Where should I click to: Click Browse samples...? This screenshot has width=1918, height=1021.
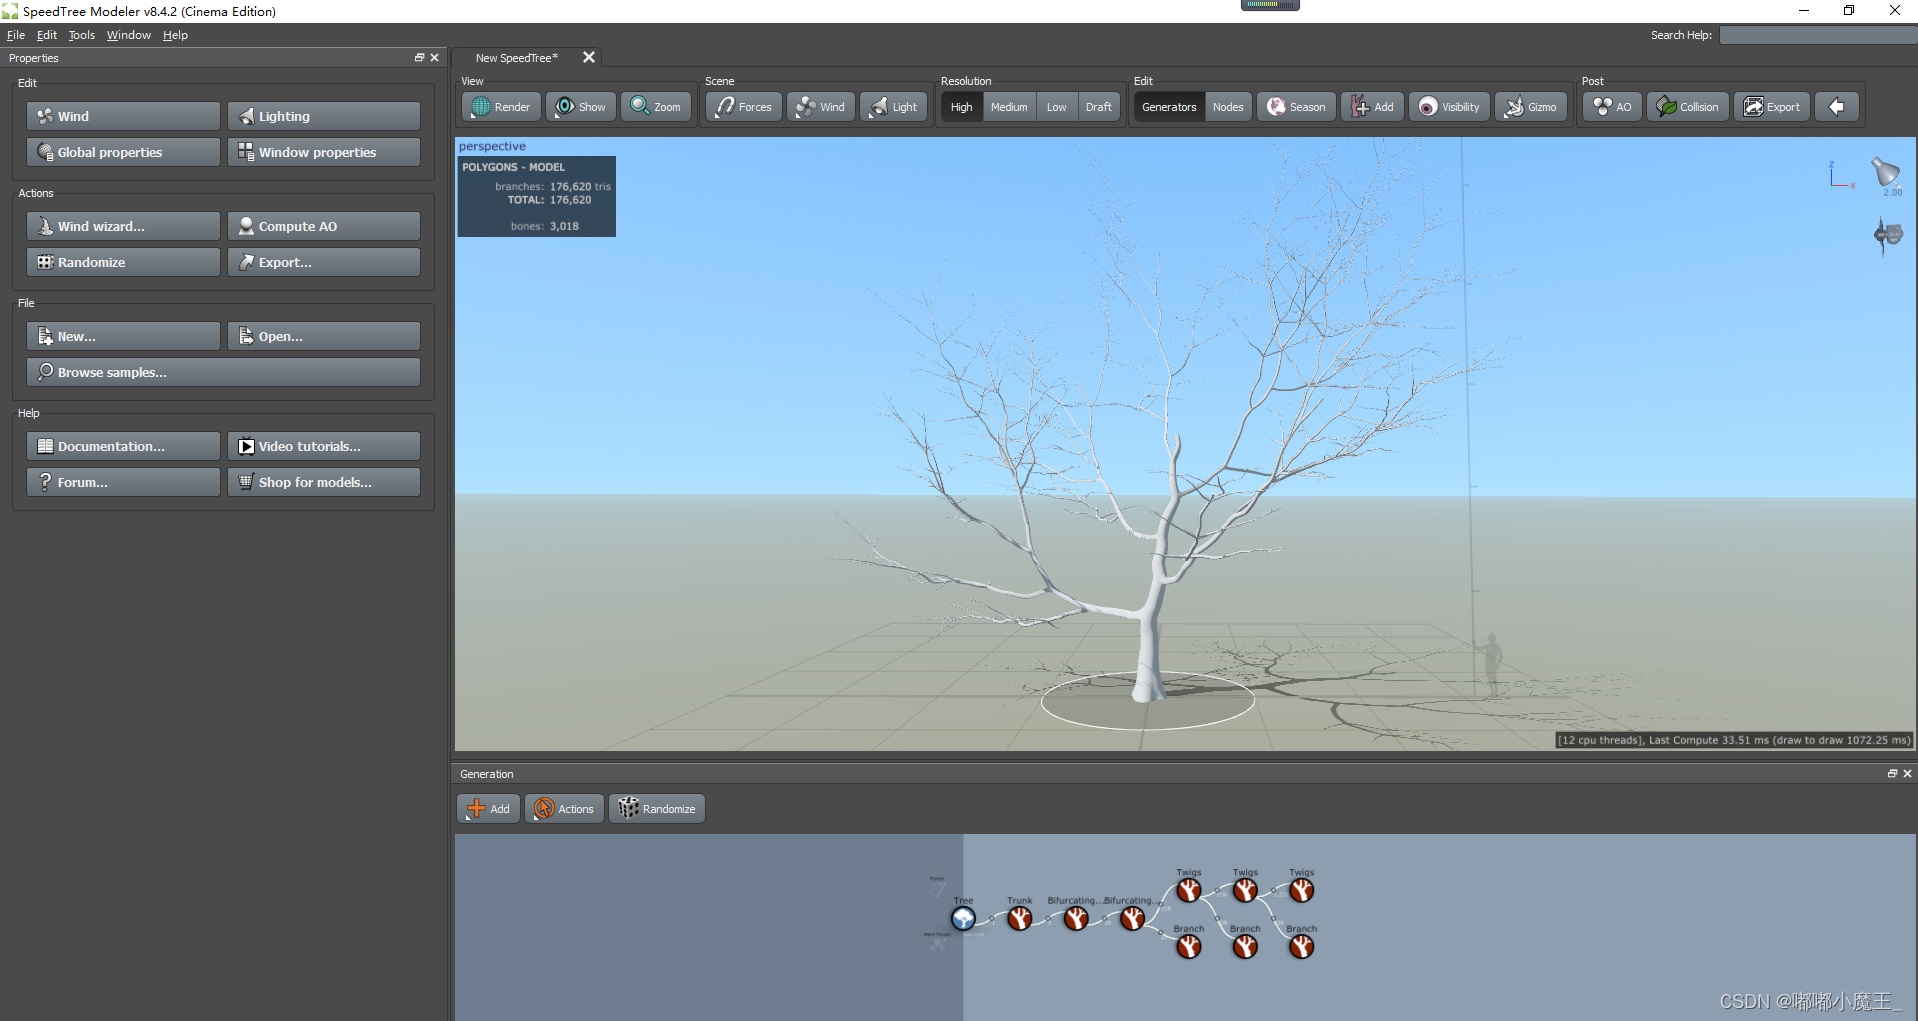223,372
